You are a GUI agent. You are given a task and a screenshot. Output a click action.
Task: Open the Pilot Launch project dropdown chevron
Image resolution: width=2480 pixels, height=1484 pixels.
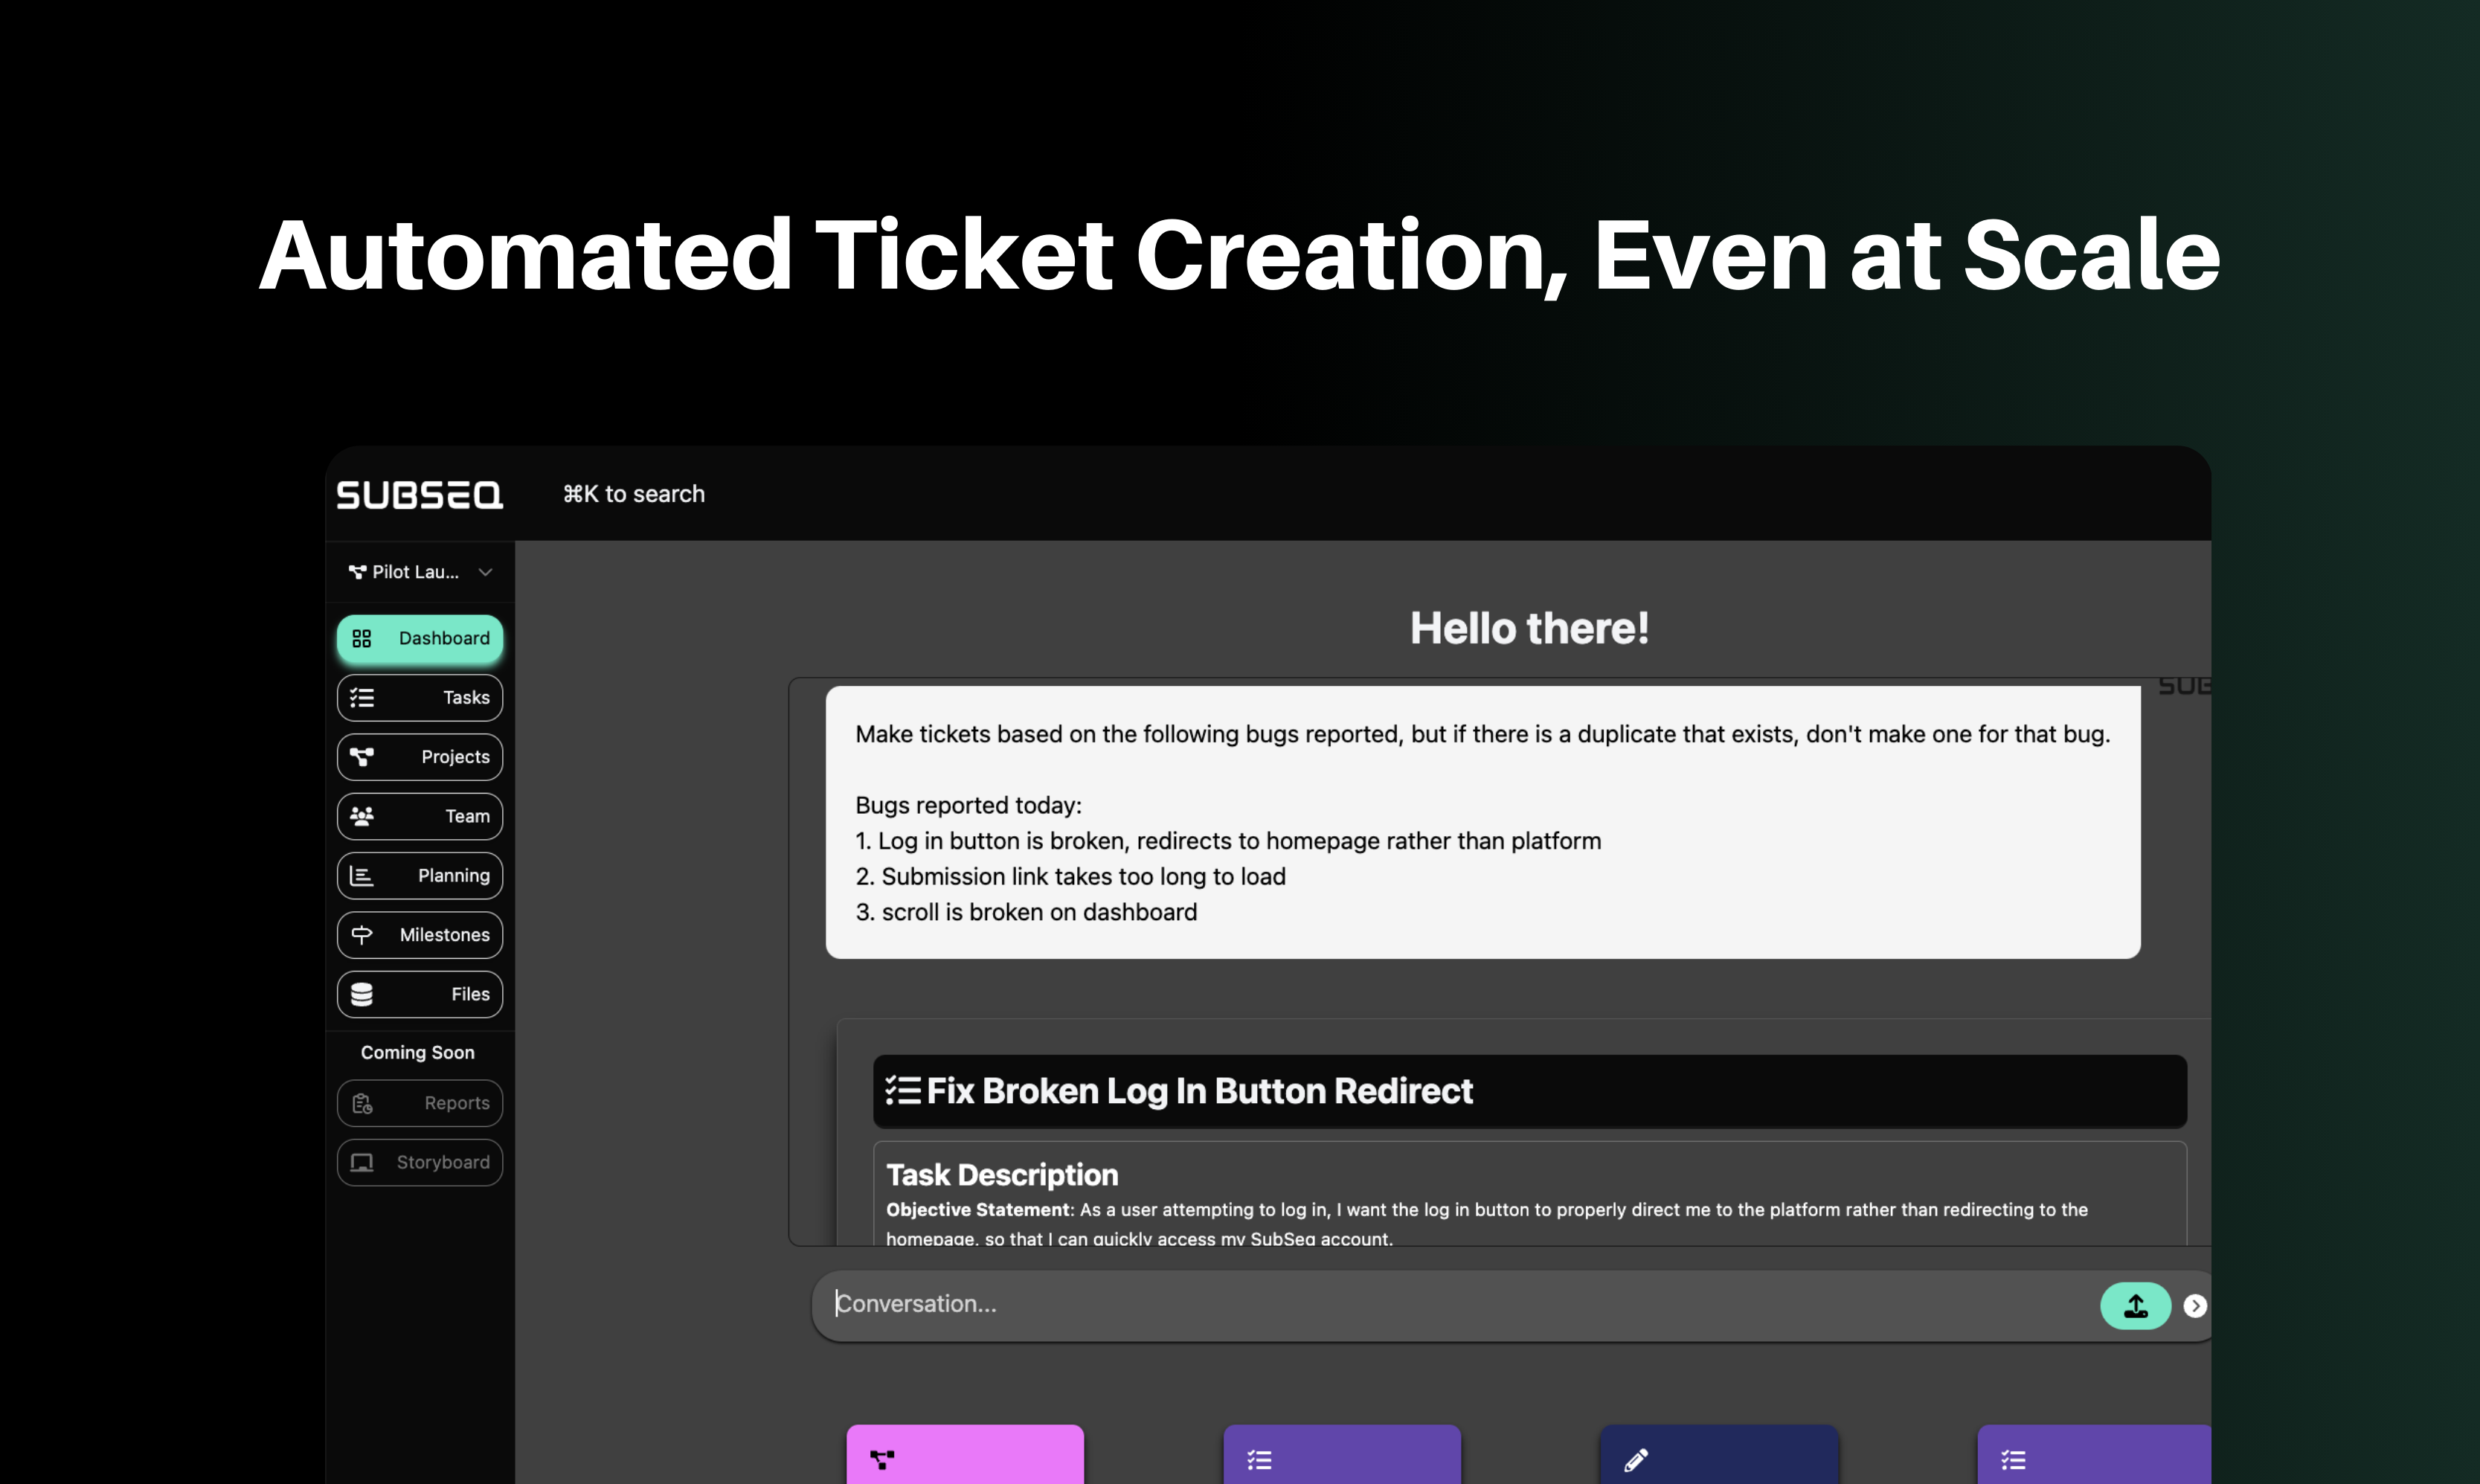tap(485, 572)
